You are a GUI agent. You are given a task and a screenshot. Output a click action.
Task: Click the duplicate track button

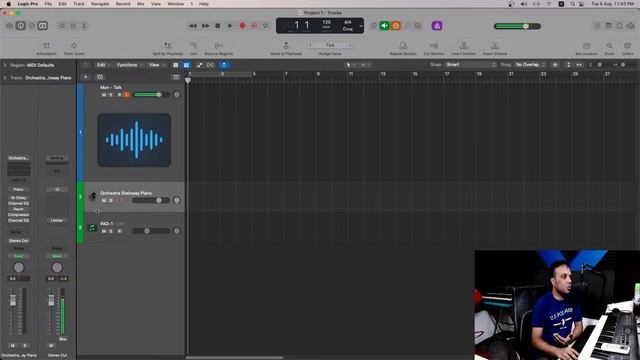pyautogui.click(x=100, y=77)
